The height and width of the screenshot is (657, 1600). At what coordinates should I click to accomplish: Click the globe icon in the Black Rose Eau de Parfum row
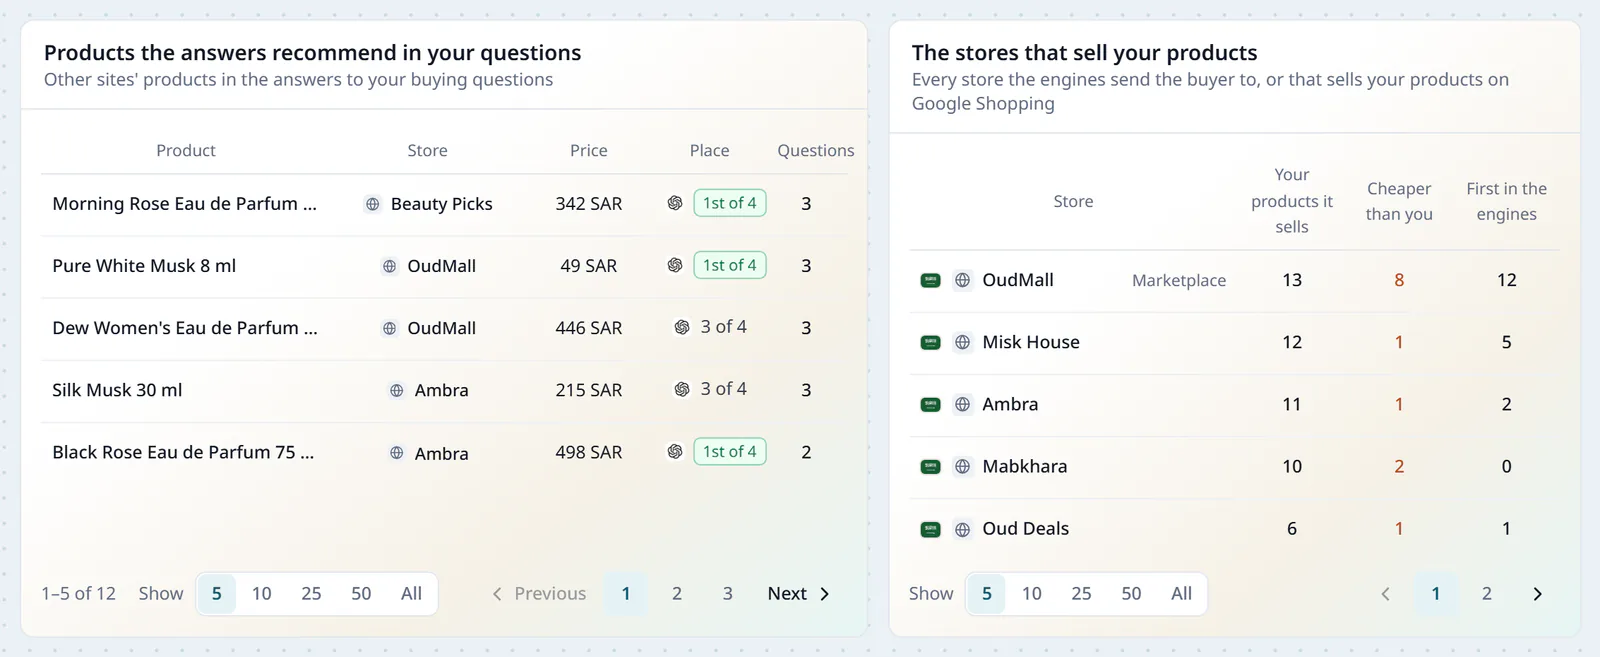396,453
